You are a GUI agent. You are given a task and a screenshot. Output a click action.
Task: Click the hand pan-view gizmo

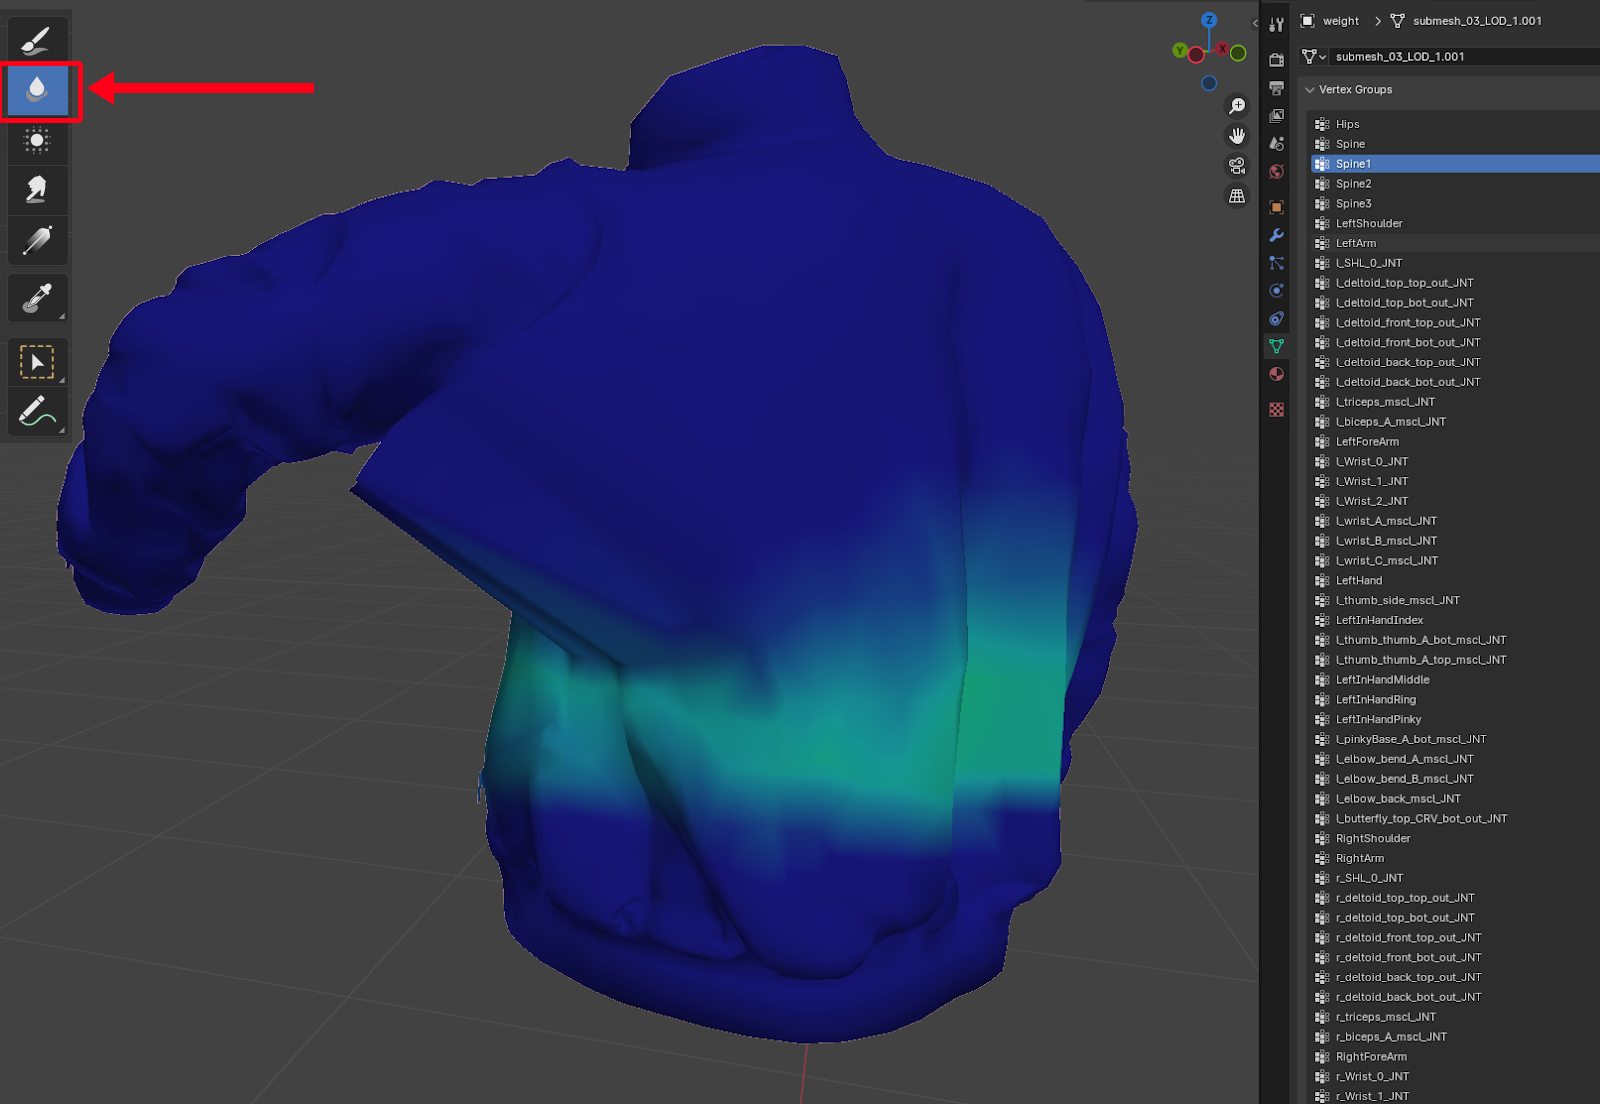coord(1237,136)
